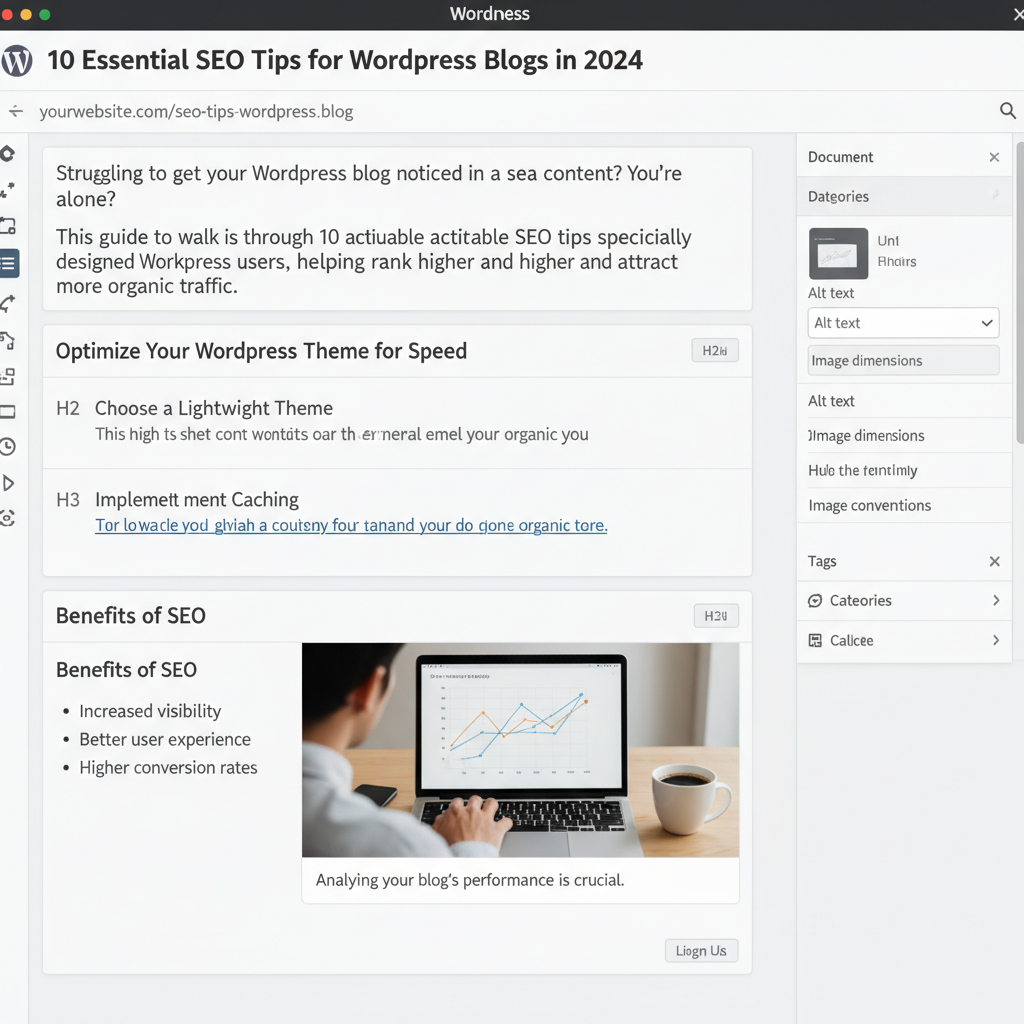Click the Liogn Us button
1024x1024 pixels.
(x=700, y=951)
